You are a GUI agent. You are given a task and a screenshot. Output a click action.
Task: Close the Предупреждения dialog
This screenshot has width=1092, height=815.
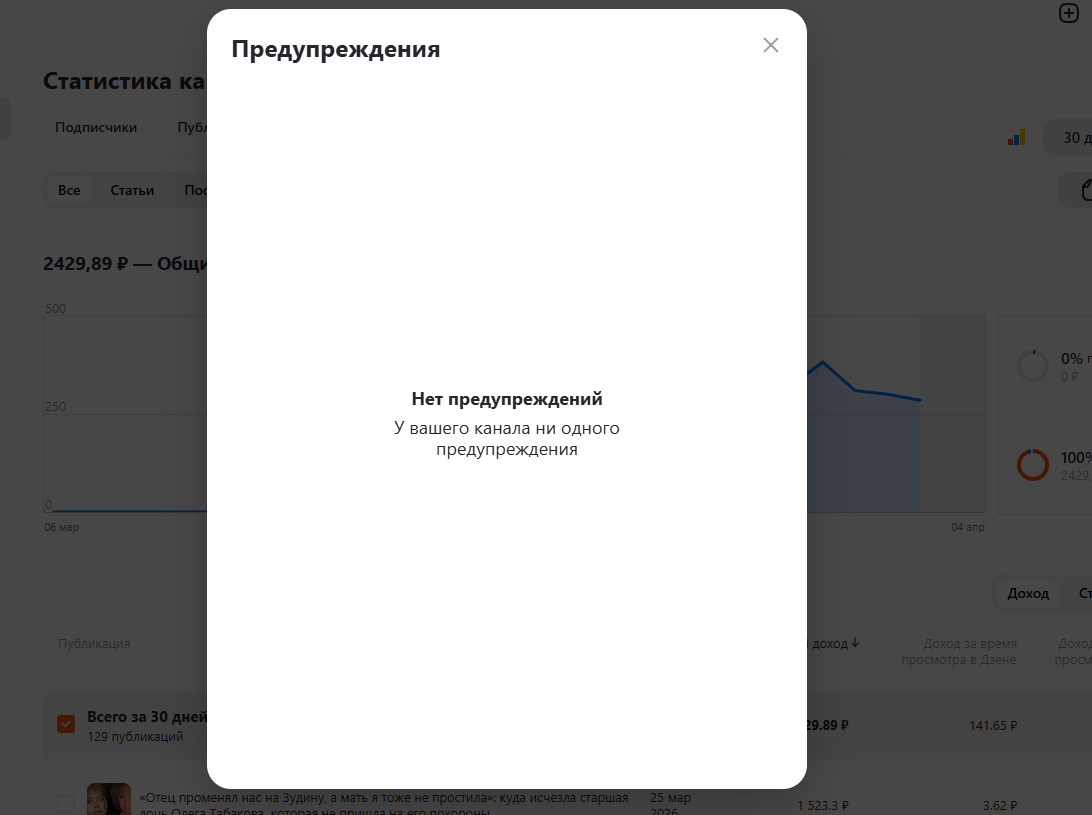(x=770, y=45)
